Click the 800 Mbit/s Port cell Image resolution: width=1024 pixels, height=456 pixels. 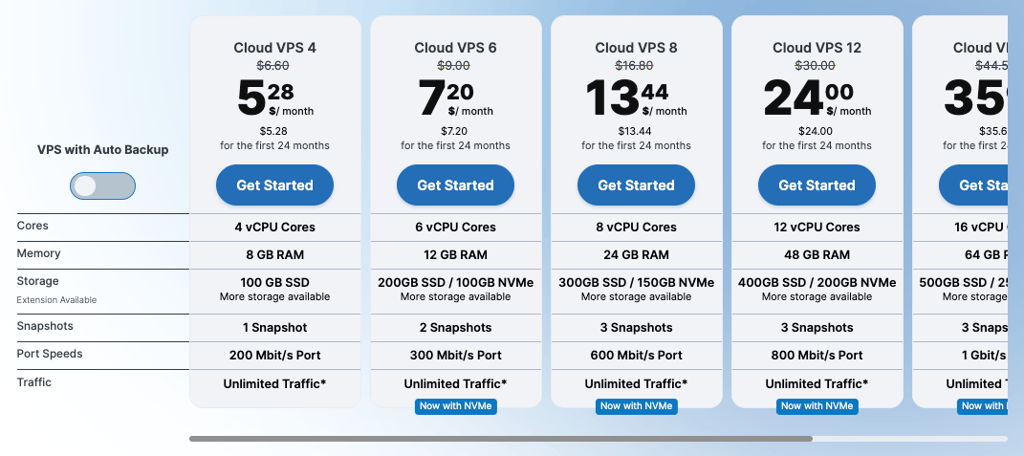tap(816, 355)
